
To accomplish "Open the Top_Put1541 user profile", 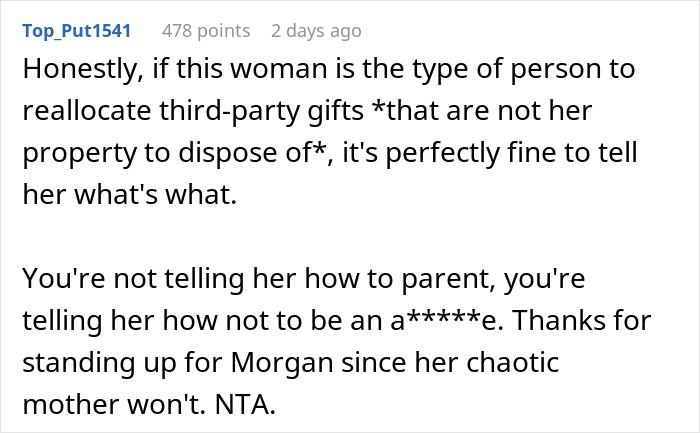I will coord(76,31).
